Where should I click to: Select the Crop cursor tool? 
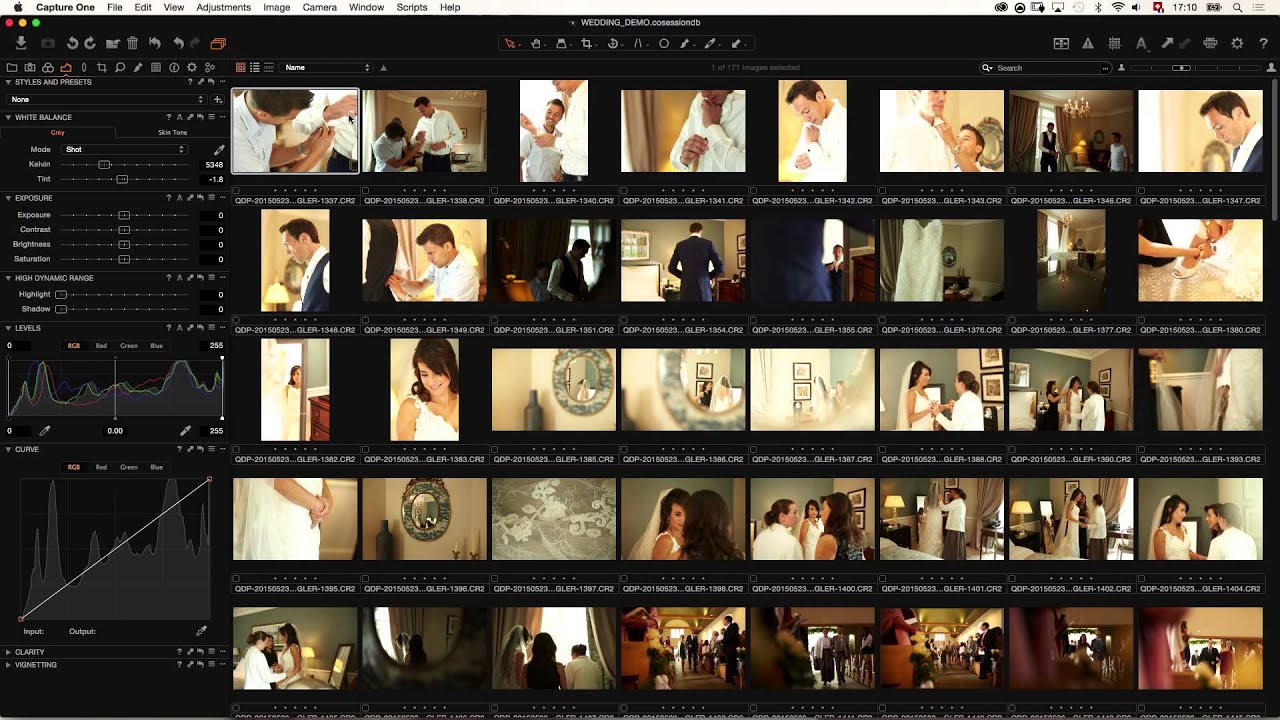tap(586, 43)
